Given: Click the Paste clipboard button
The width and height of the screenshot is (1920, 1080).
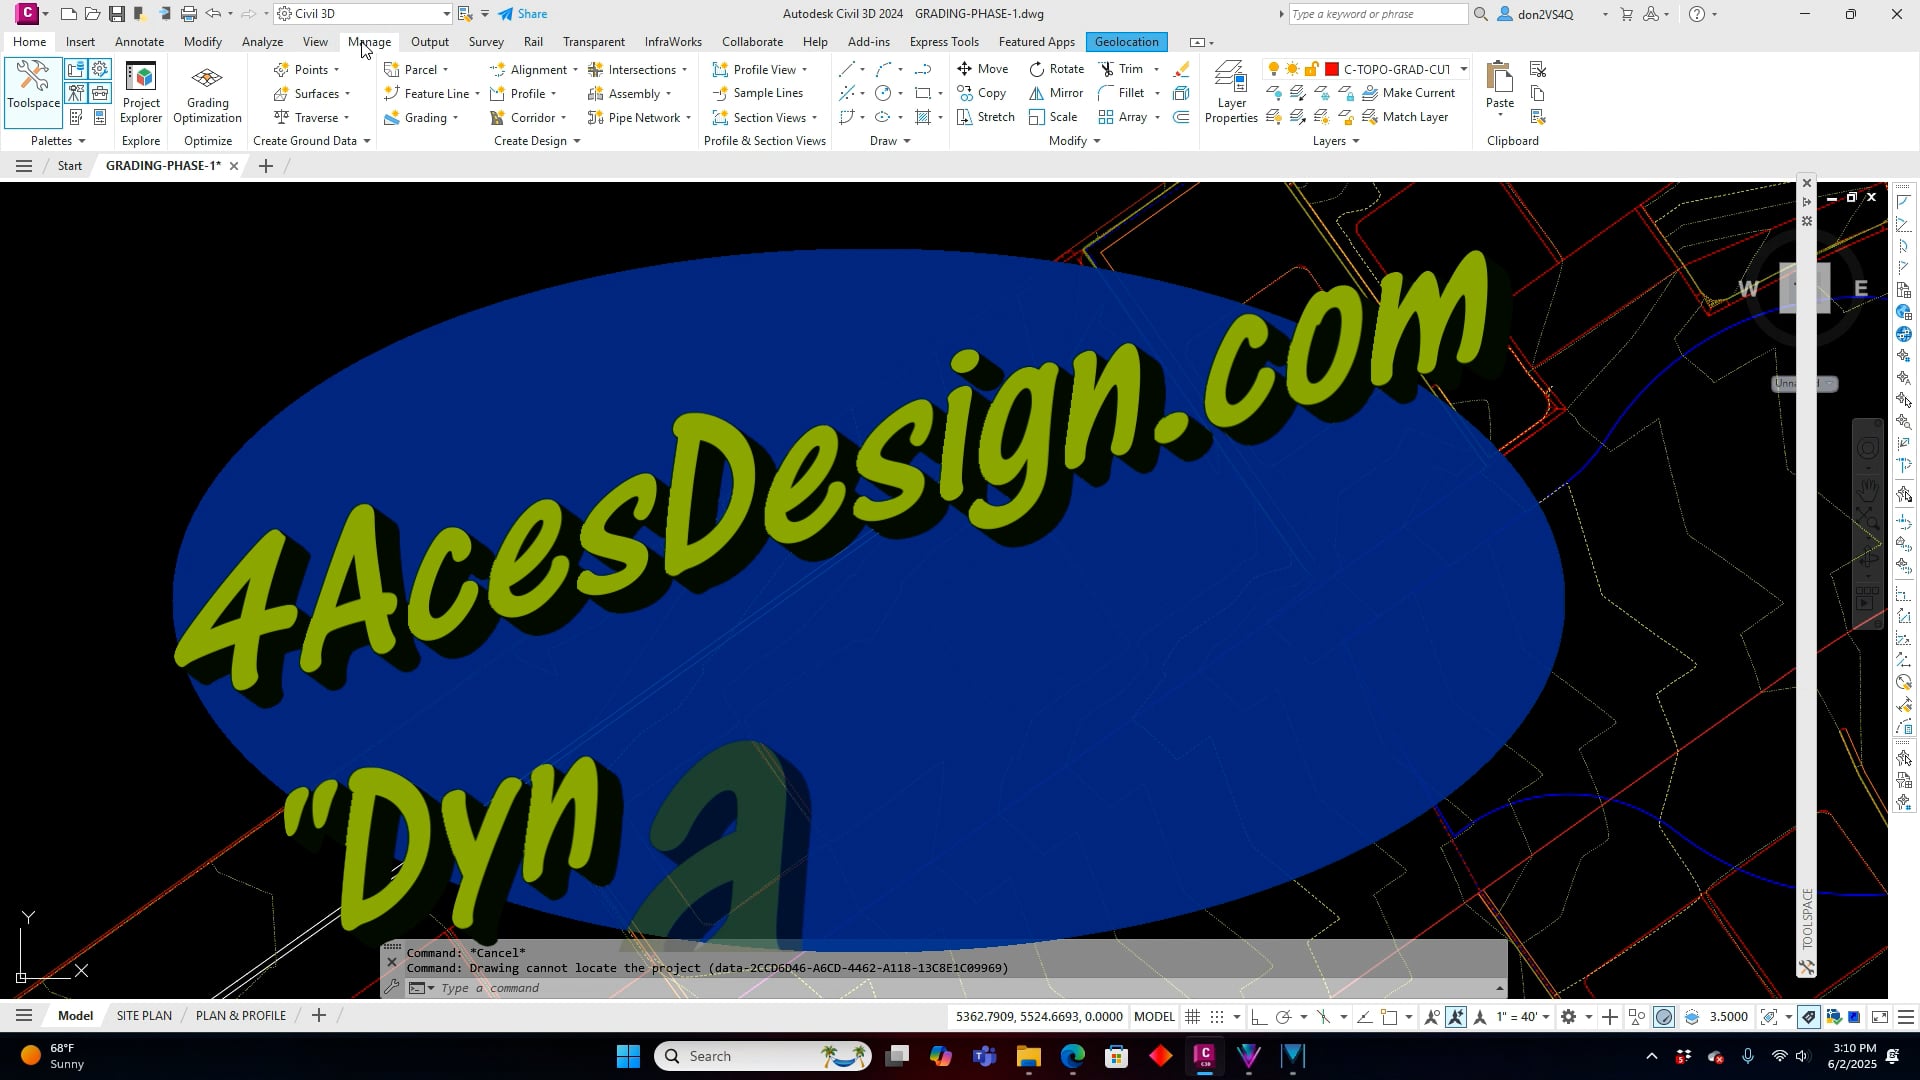Looking at the screenshot, I should [x=1499, y=88].
